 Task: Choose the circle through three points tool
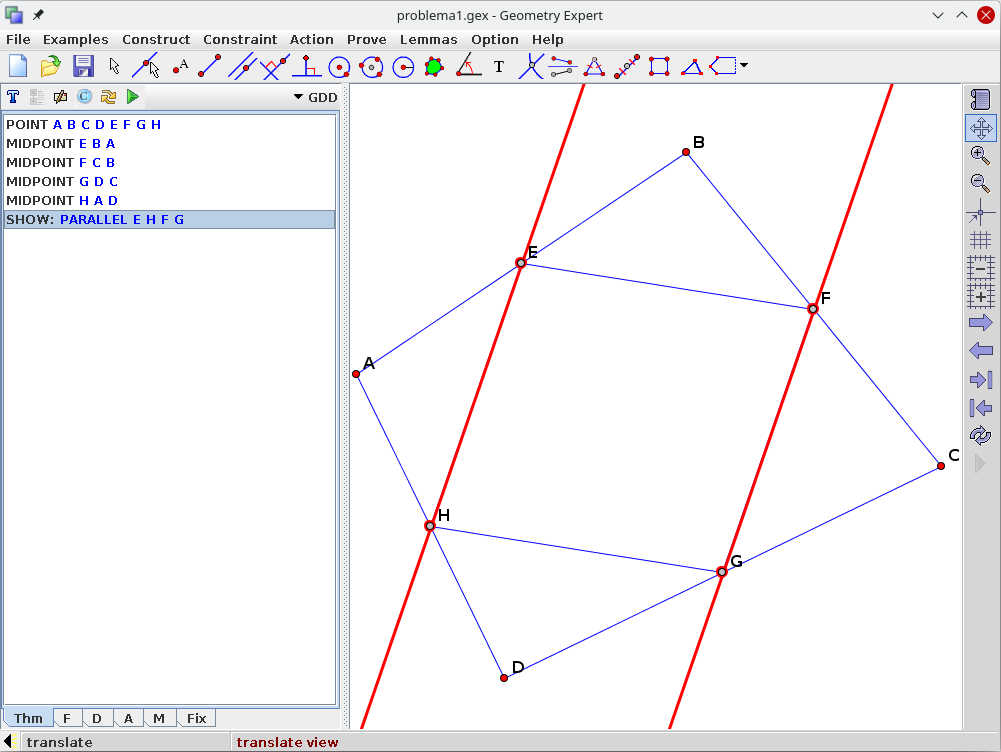click(x=372, y=66)
